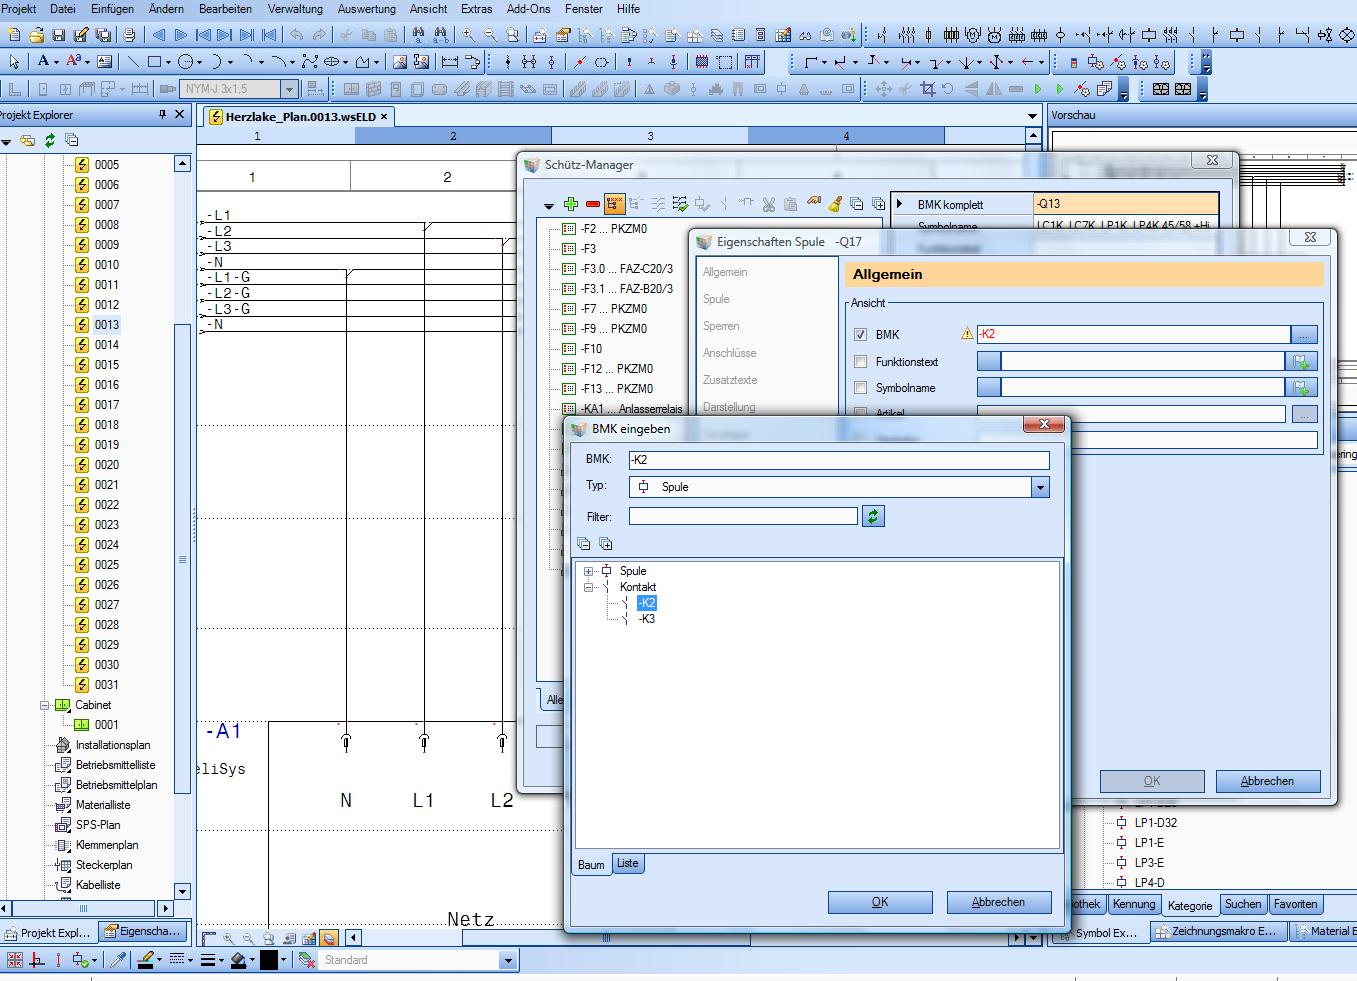1357x981 pixels.
Task: Open the NYM-J 3x1,5 cable dropdown
Action: click(x=289, y=89)
